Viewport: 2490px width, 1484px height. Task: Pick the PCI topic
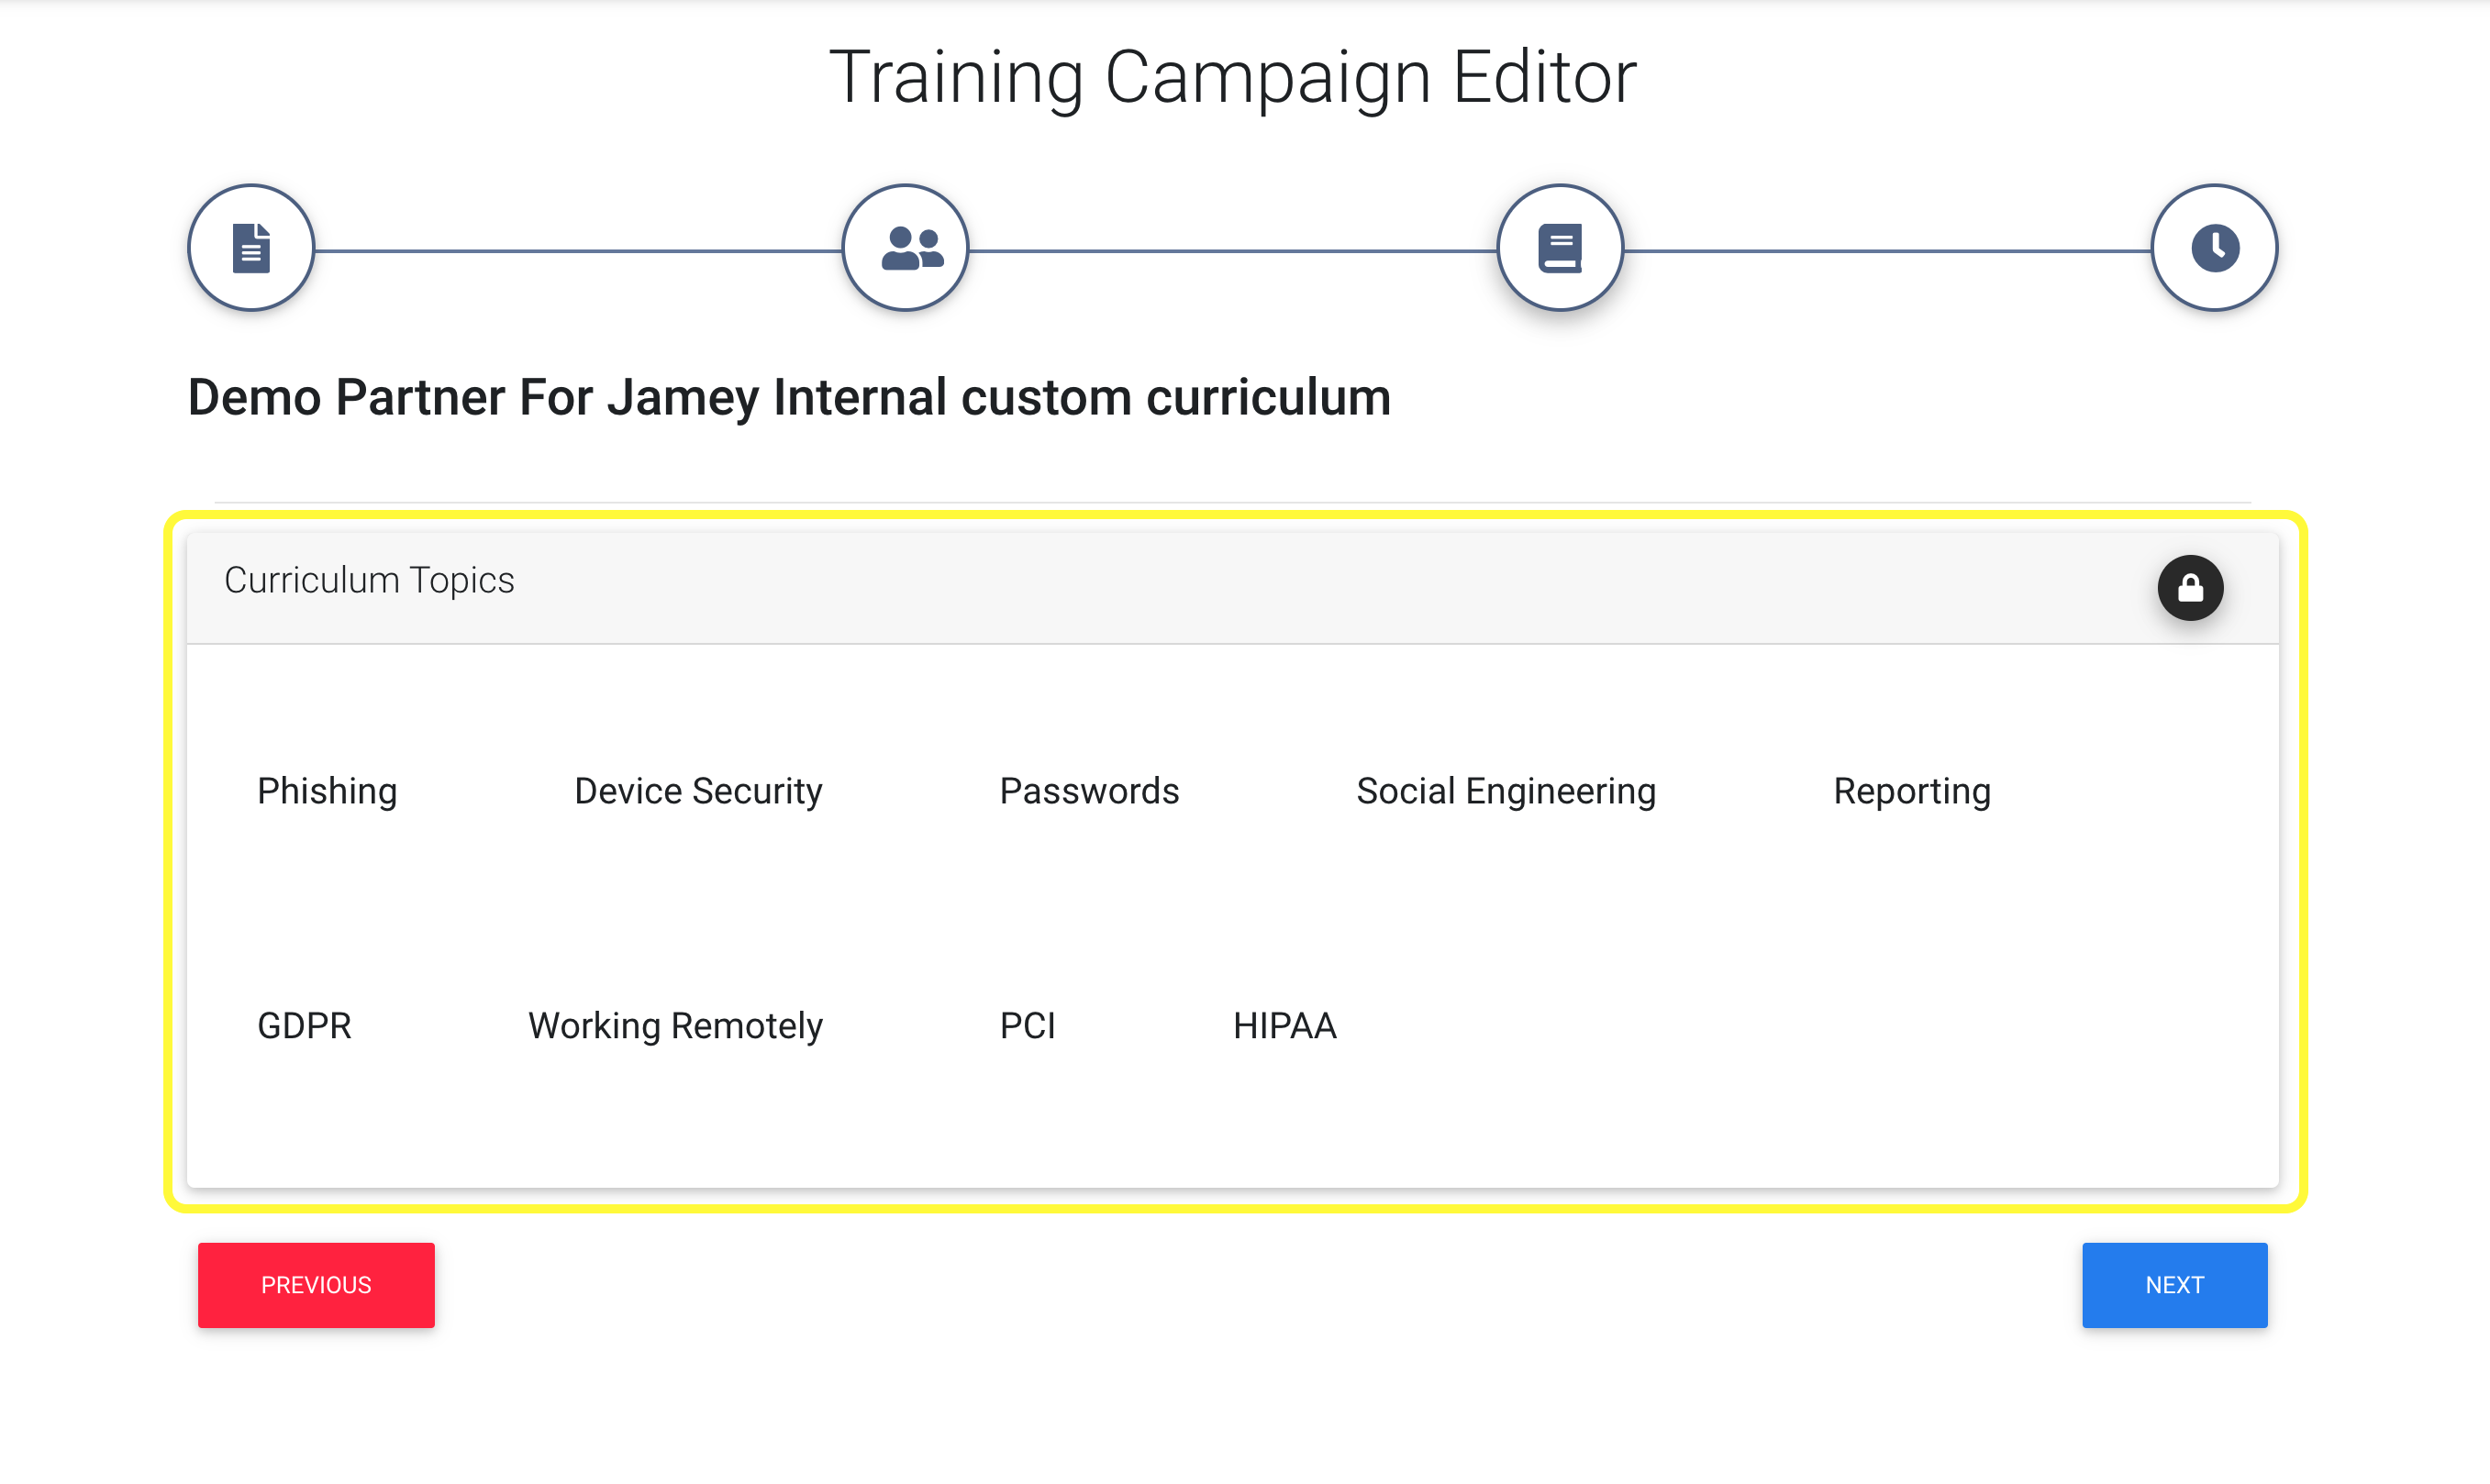point(1028,1026)
